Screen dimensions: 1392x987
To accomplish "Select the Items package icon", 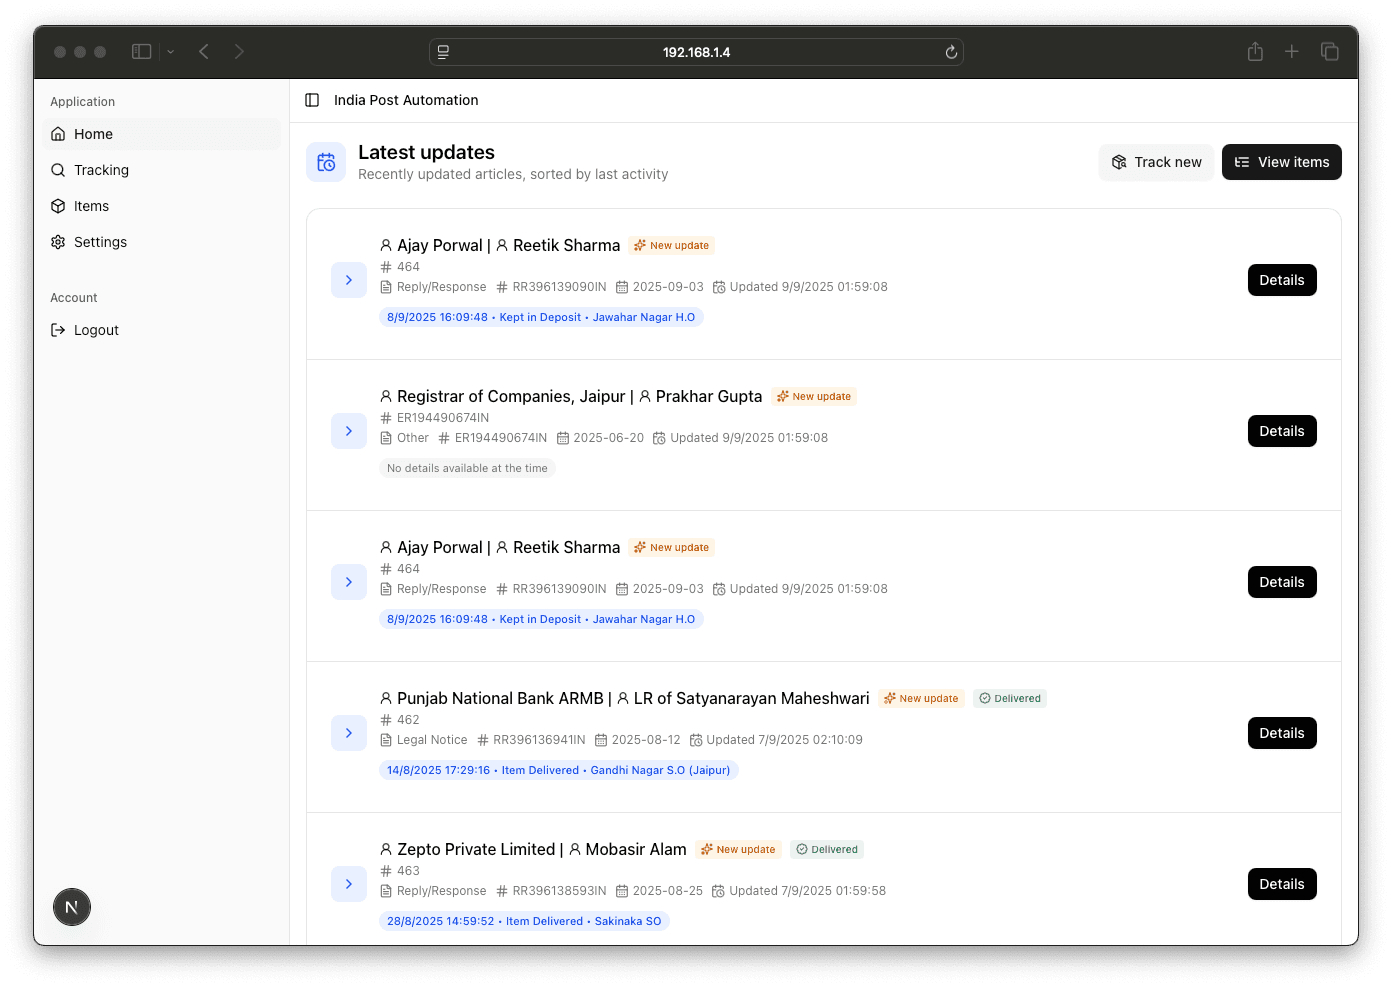I will (x=58, y=206).
